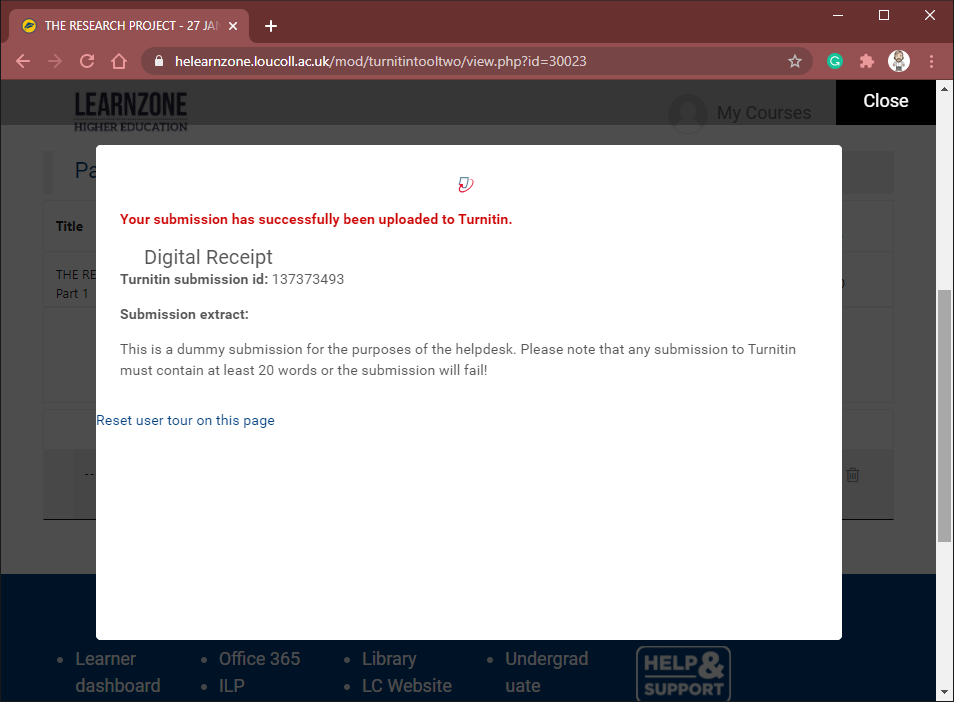This screenshot has height=702, width=954.
Task: Click the scrollbar up arrow
Action: 944,89
